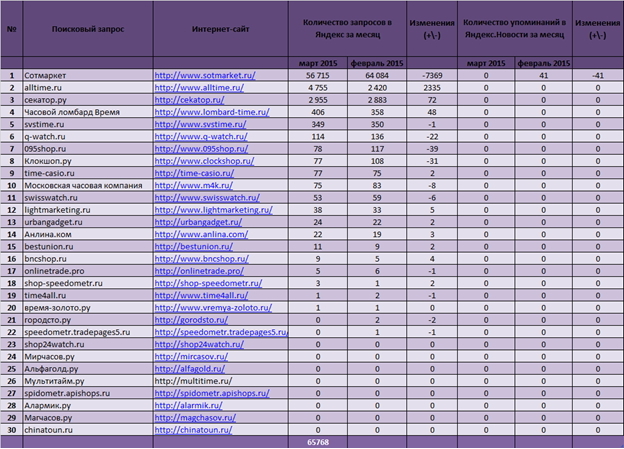Open the http://www.m4k.ru/ link
This screenshot has width=624, height=449.
pos(193,185)
